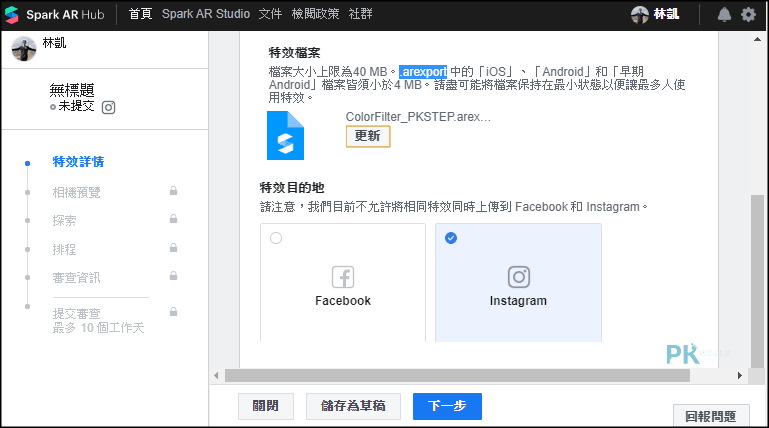Open the 首頁 menu item
This screenshot has height=428, width=769.
coord(140,14)
